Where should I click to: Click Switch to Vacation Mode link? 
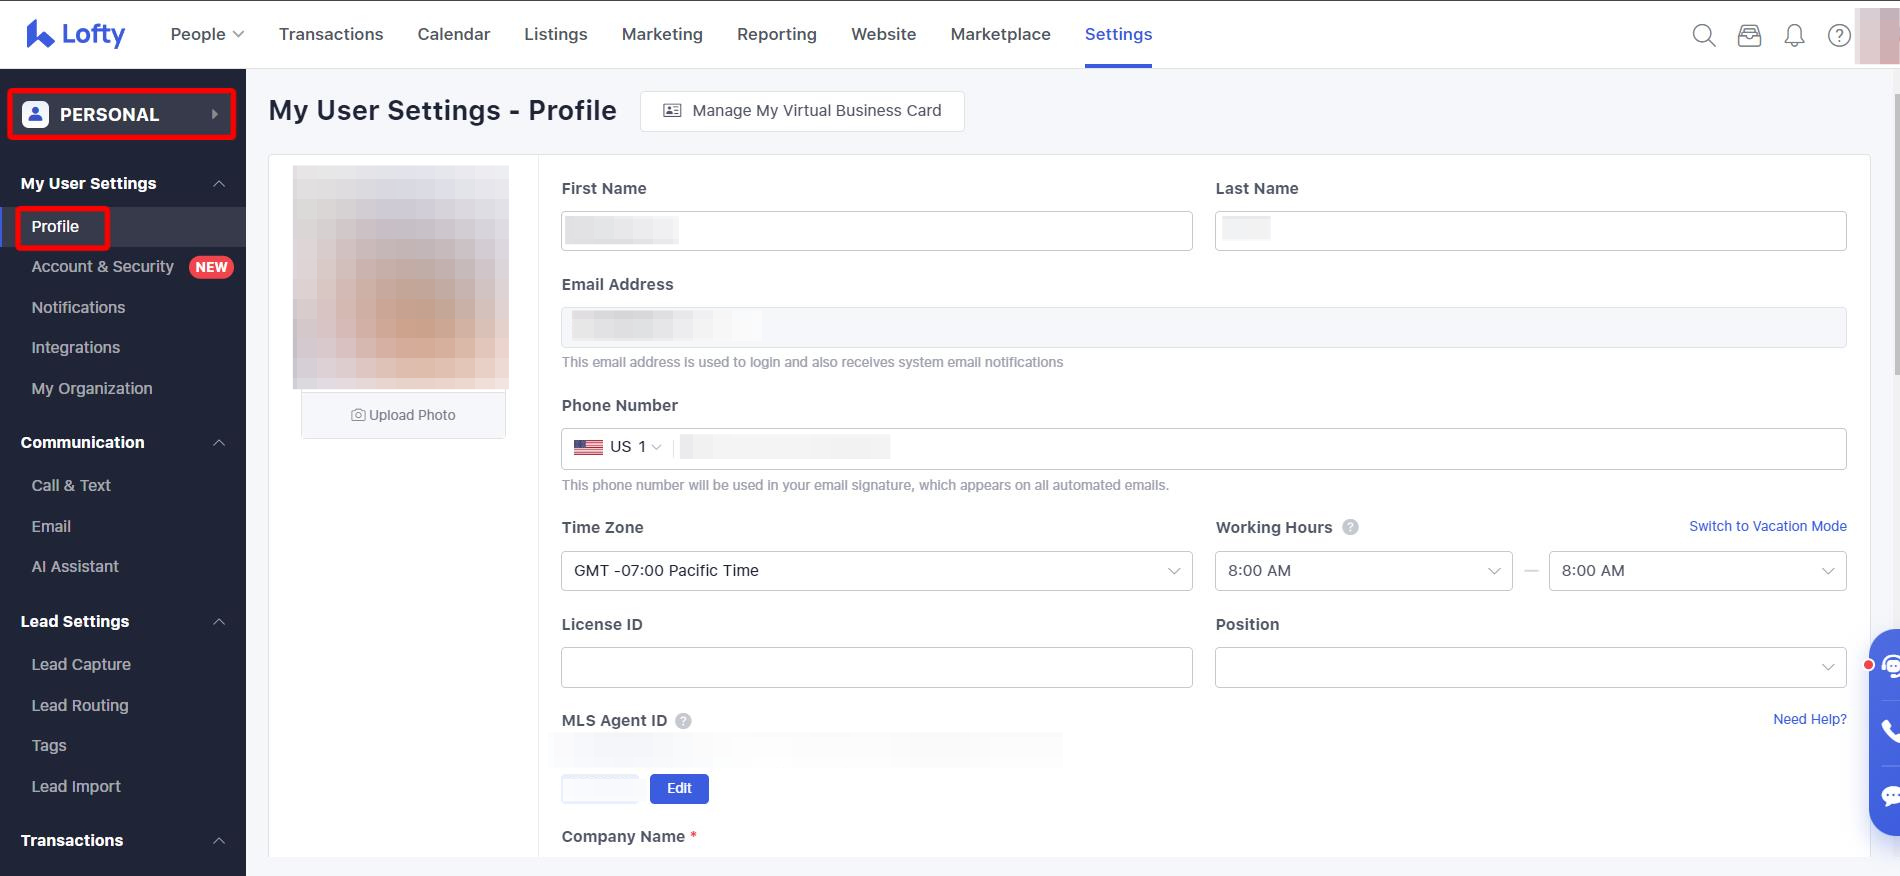coord(1767,526)
